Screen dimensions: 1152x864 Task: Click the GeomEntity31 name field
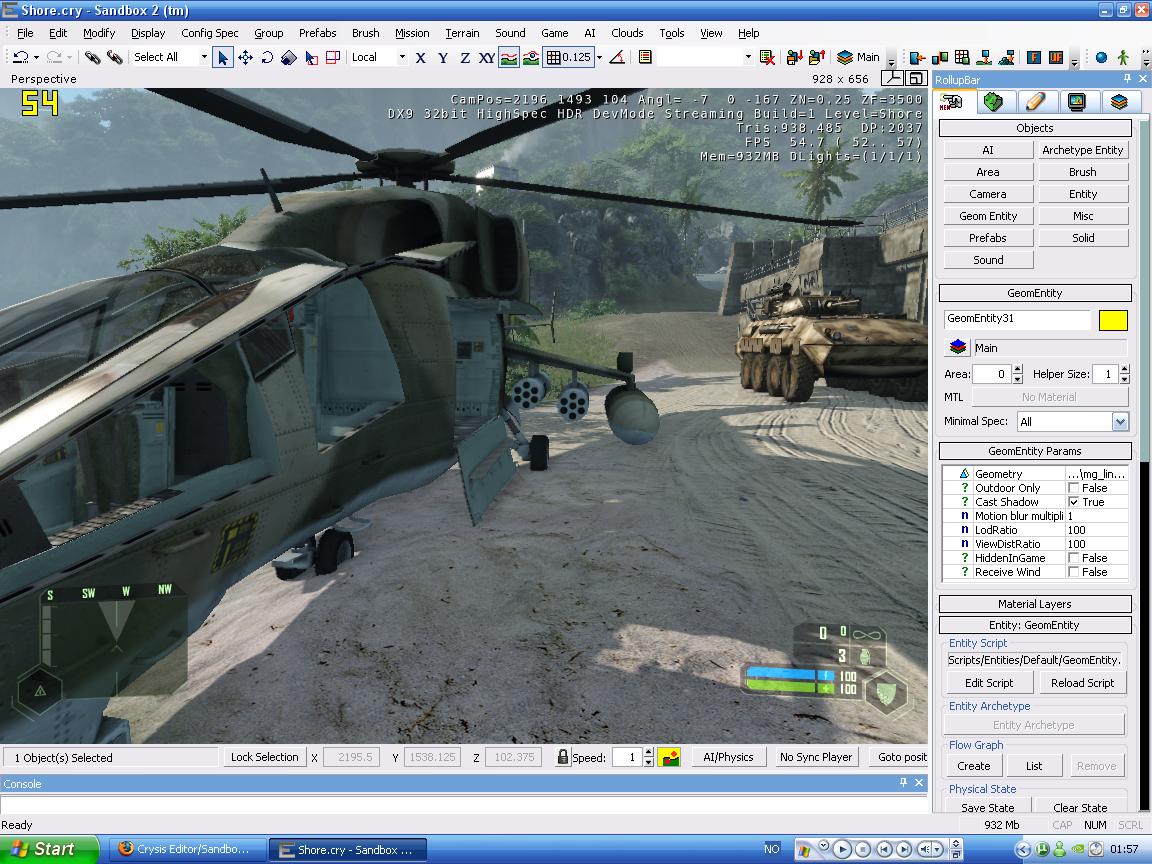click(1018, 319)
